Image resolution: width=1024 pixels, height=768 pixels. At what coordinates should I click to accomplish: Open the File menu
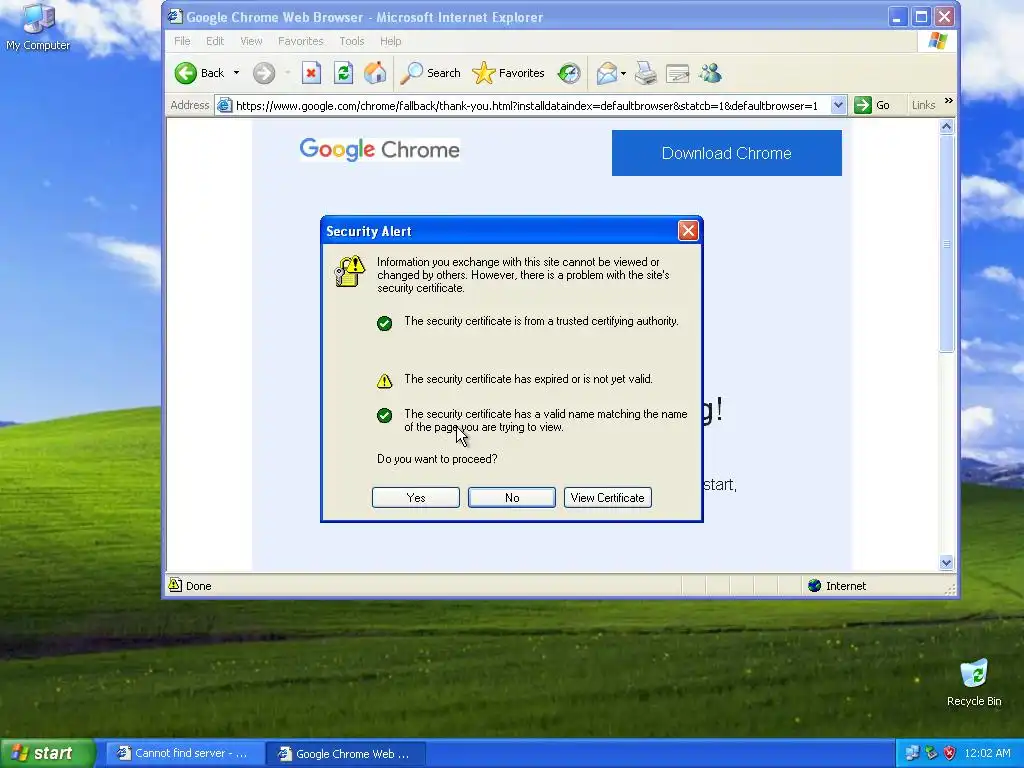coord(182,41)
